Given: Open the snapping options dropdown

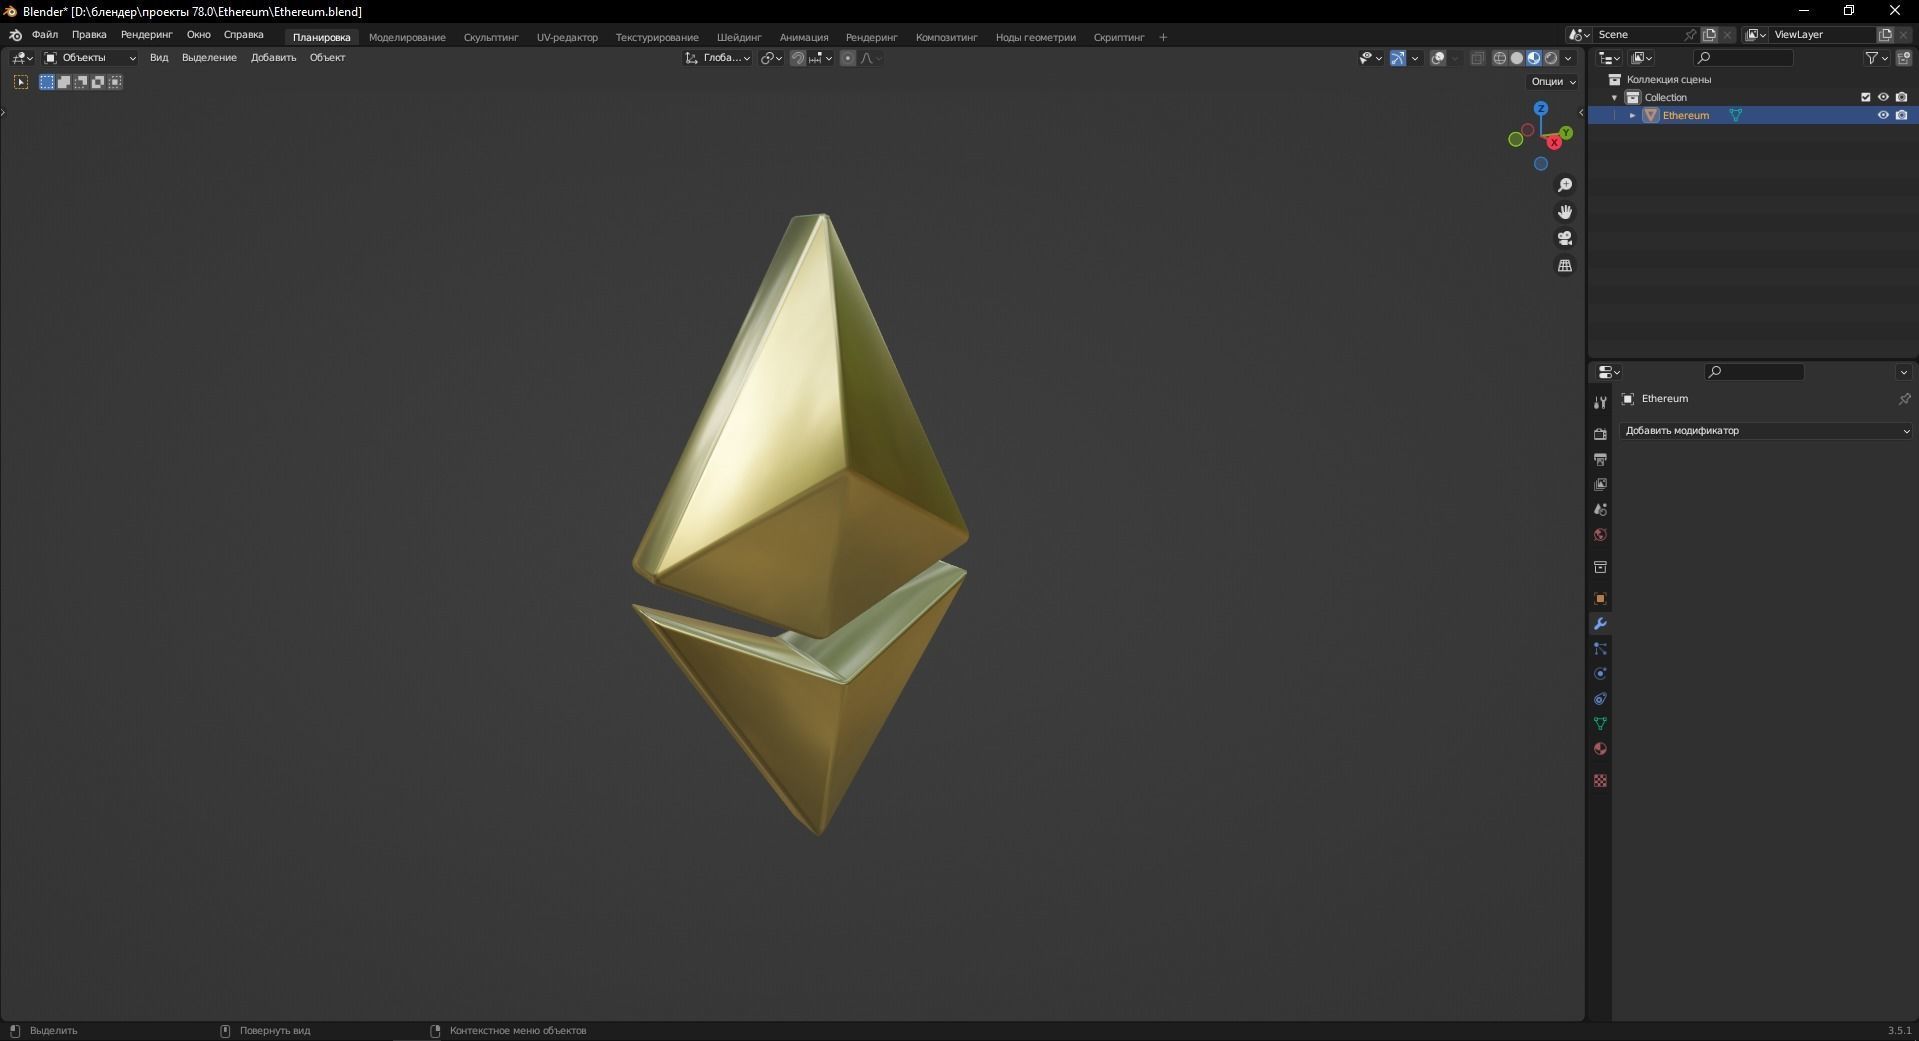Looking at the screenshot, I should point(822,58).
